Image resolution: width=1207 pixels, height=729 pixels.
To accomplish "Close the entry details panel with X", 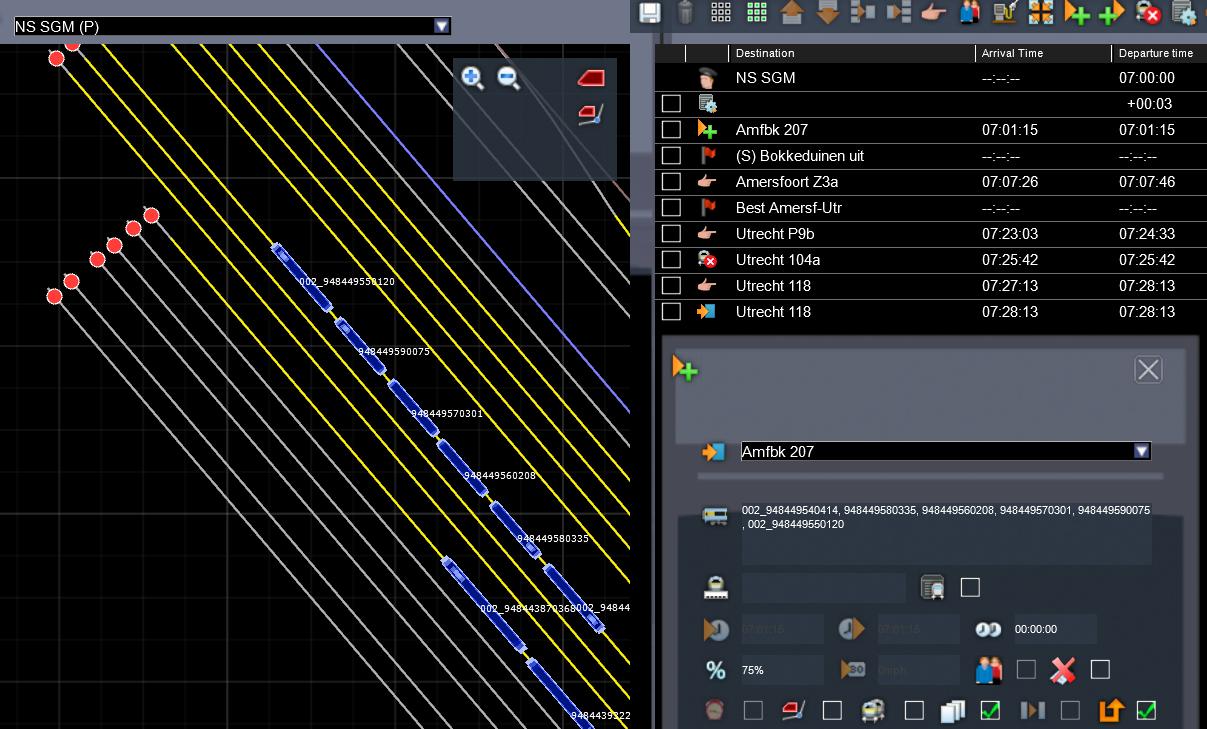I will pos(1148,369).
